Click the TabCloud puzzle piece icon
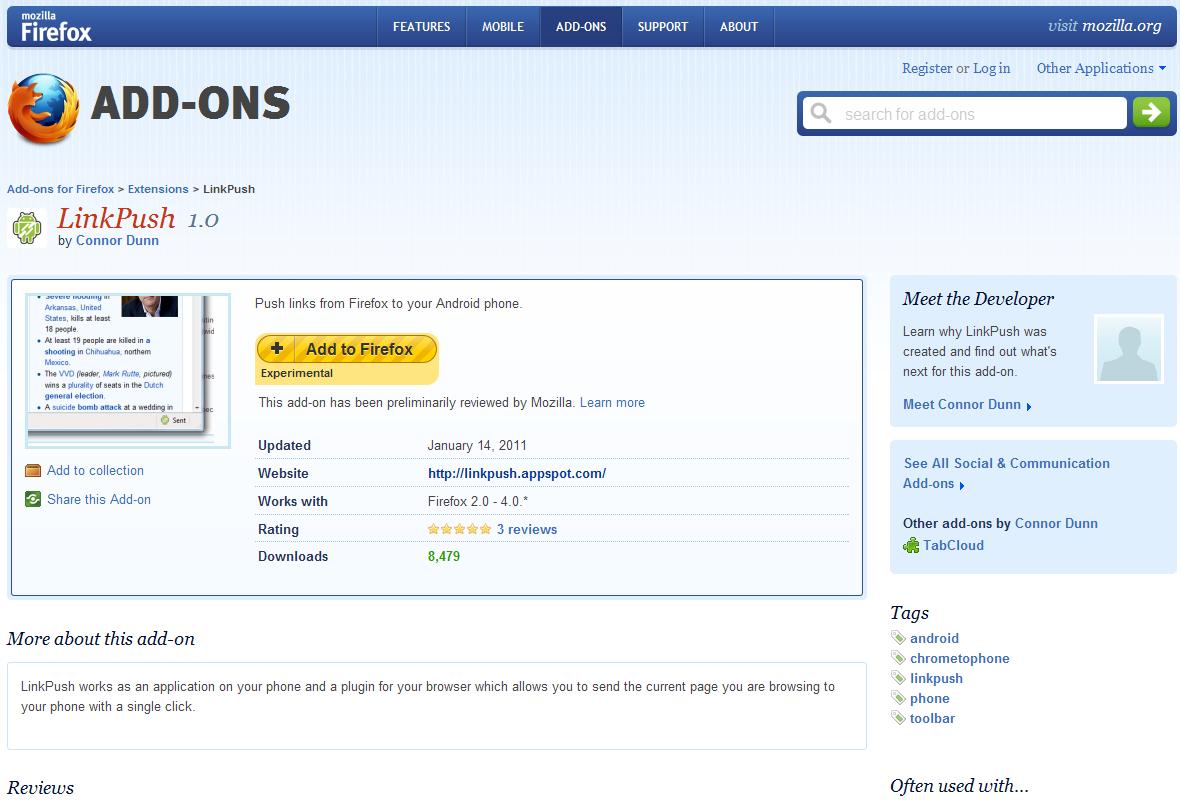 pyautogui.click(x=911, y=546)
